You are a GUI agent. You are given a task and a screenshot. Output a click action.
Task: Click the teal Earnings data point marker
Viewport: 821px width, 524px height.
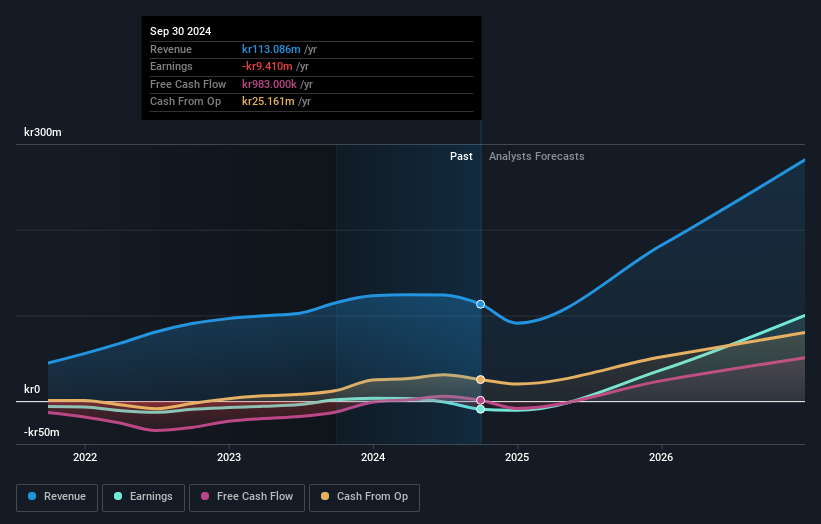480,409
